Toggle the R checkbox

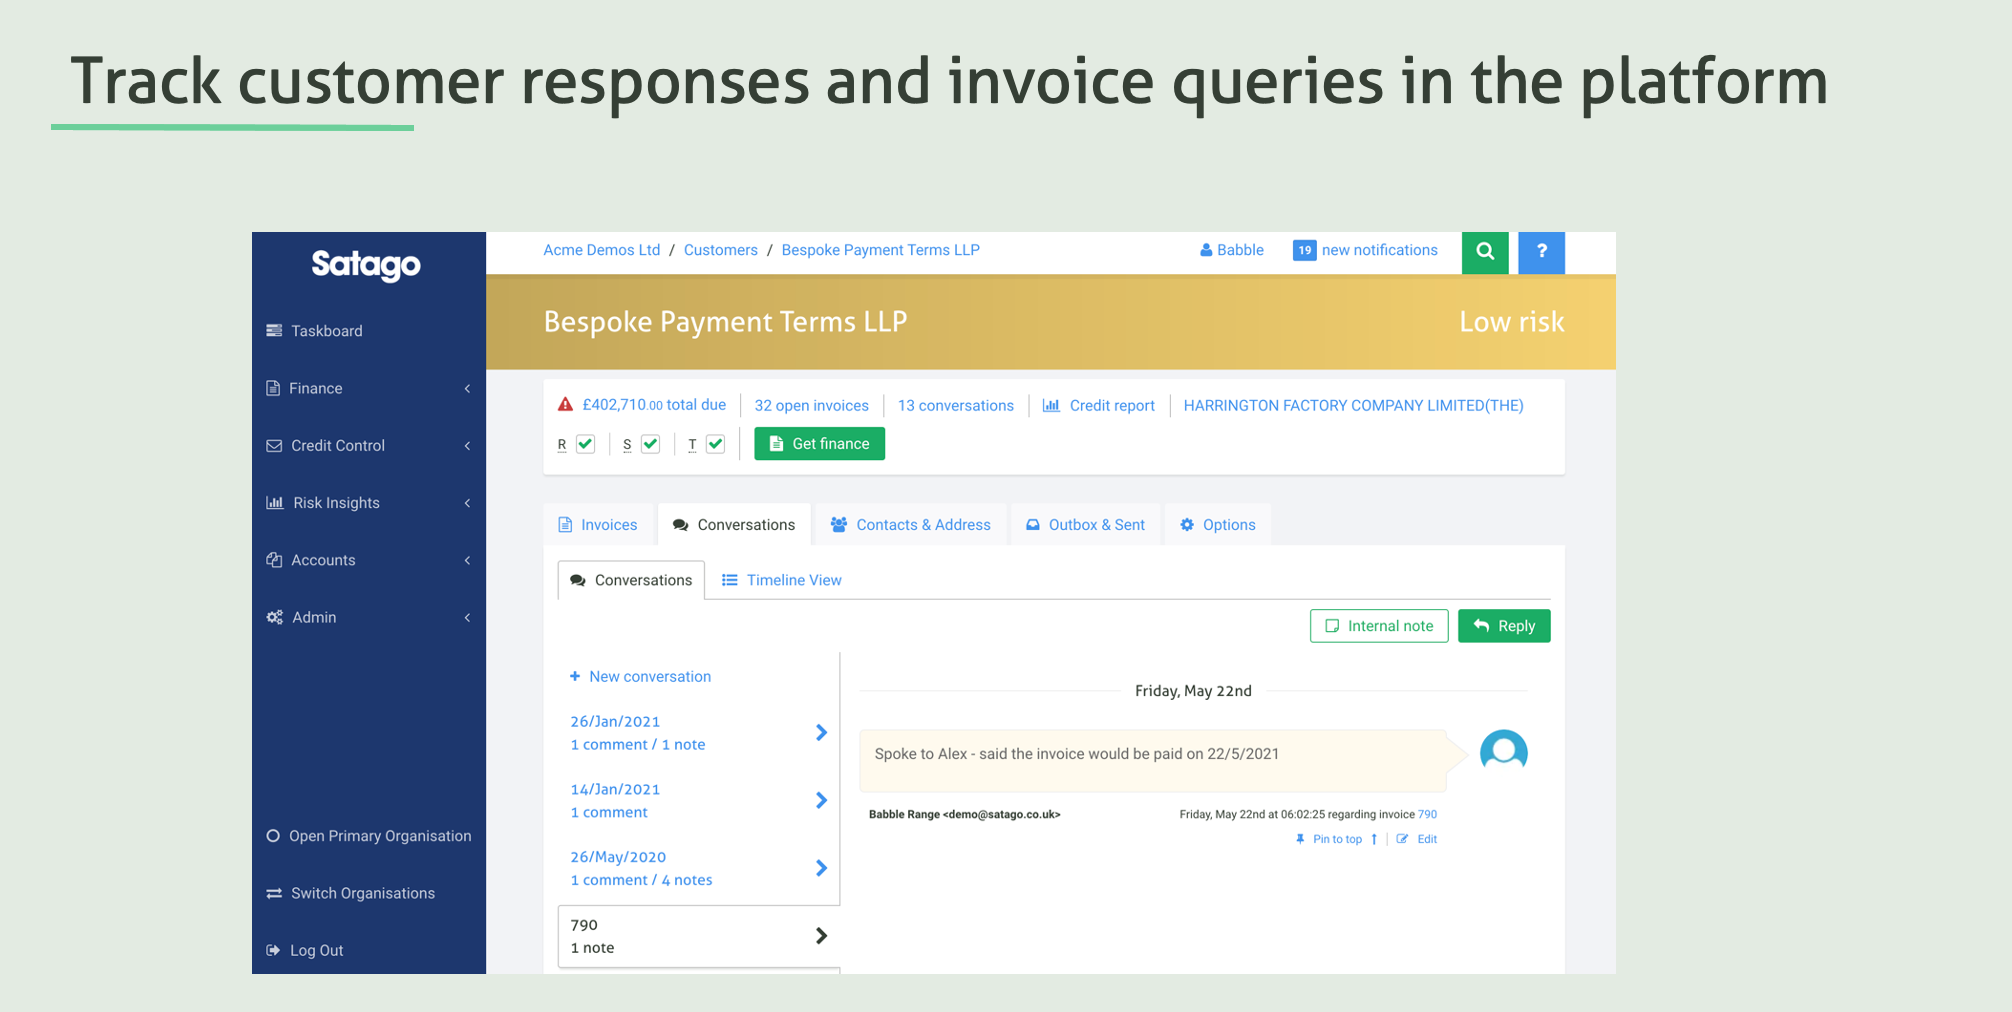[586, 444]
